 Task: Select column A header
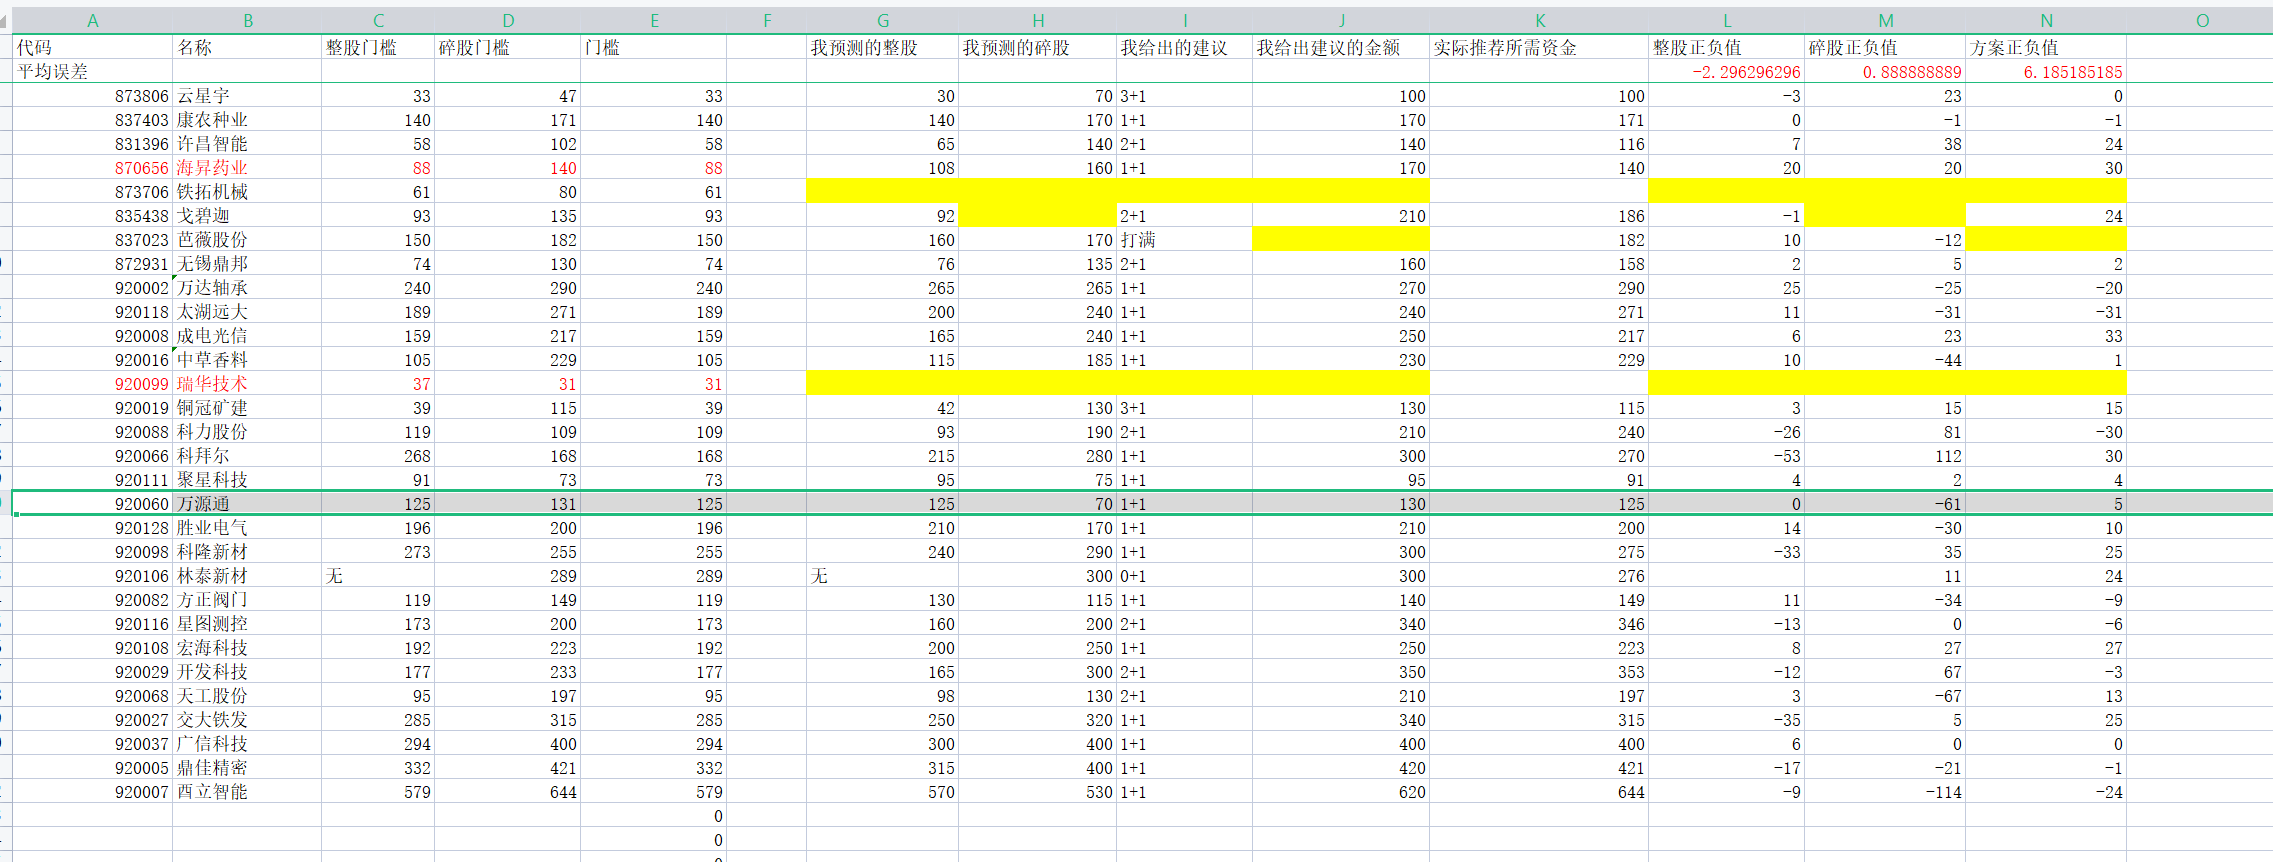click(x=92, y=20)
